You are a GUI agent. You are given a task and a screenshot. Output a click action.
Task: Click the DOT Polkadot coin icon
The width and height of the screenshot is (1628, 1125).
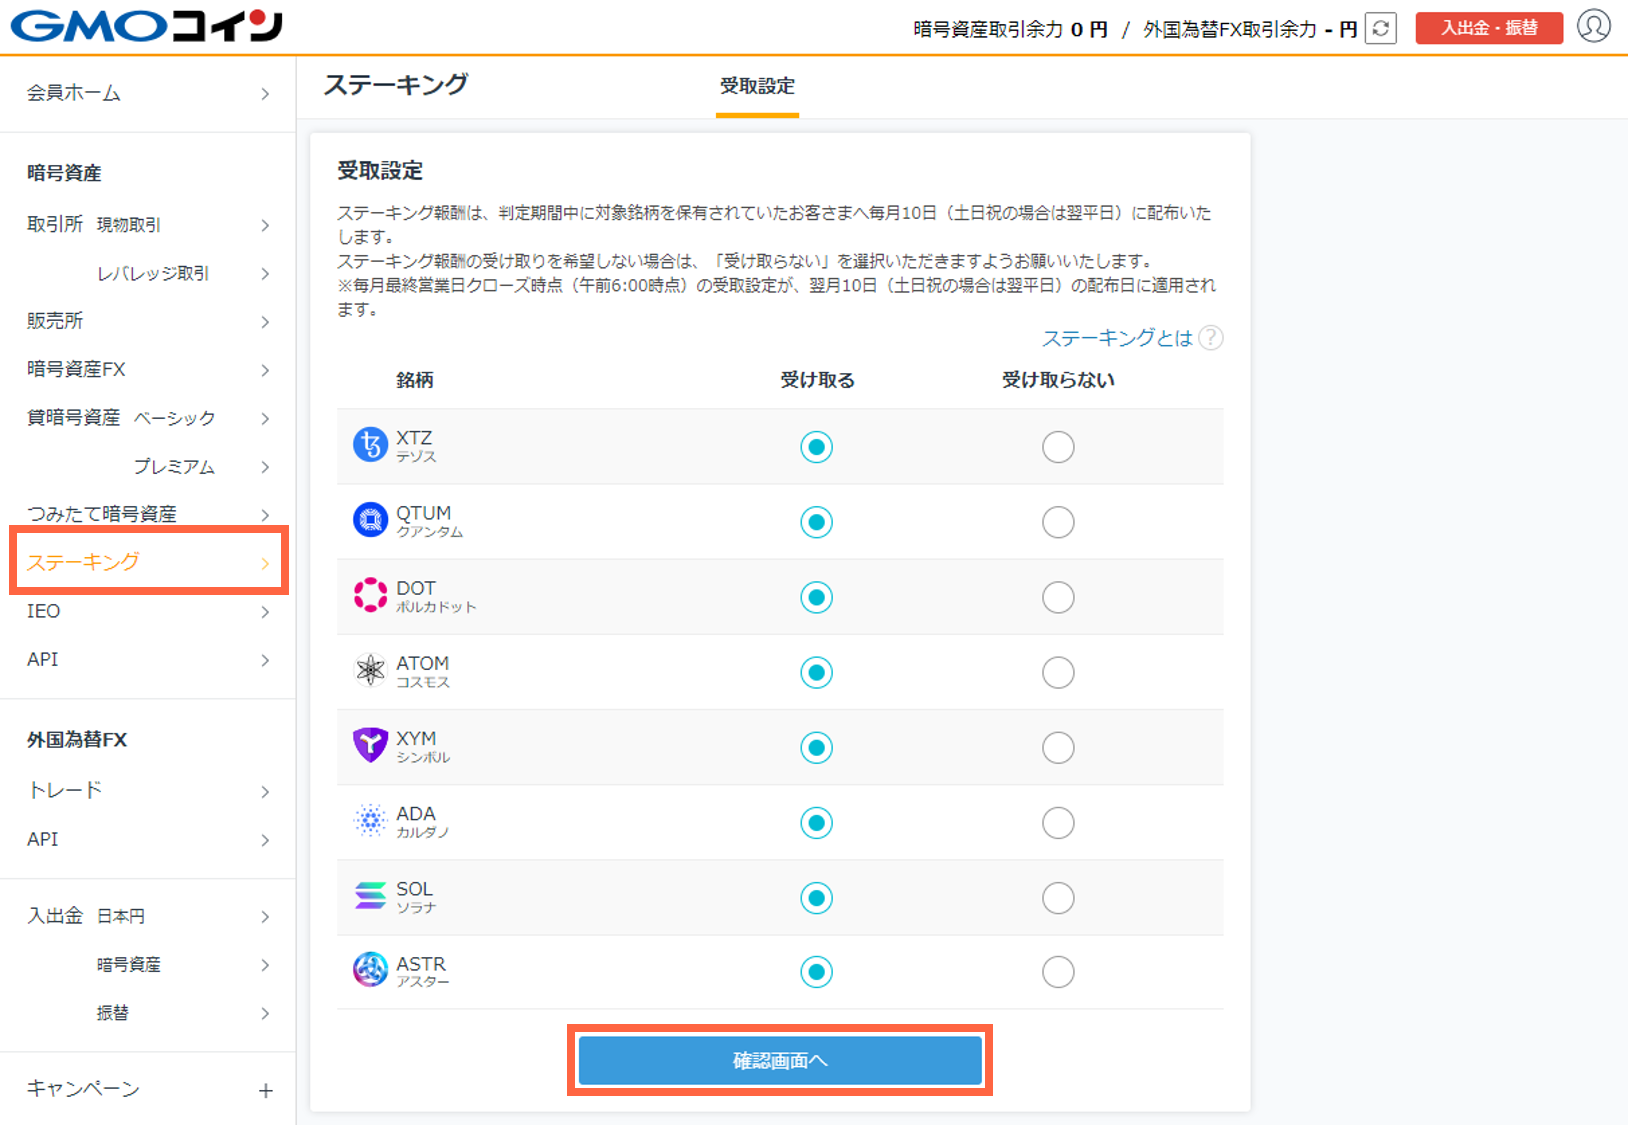click(370, 595)
